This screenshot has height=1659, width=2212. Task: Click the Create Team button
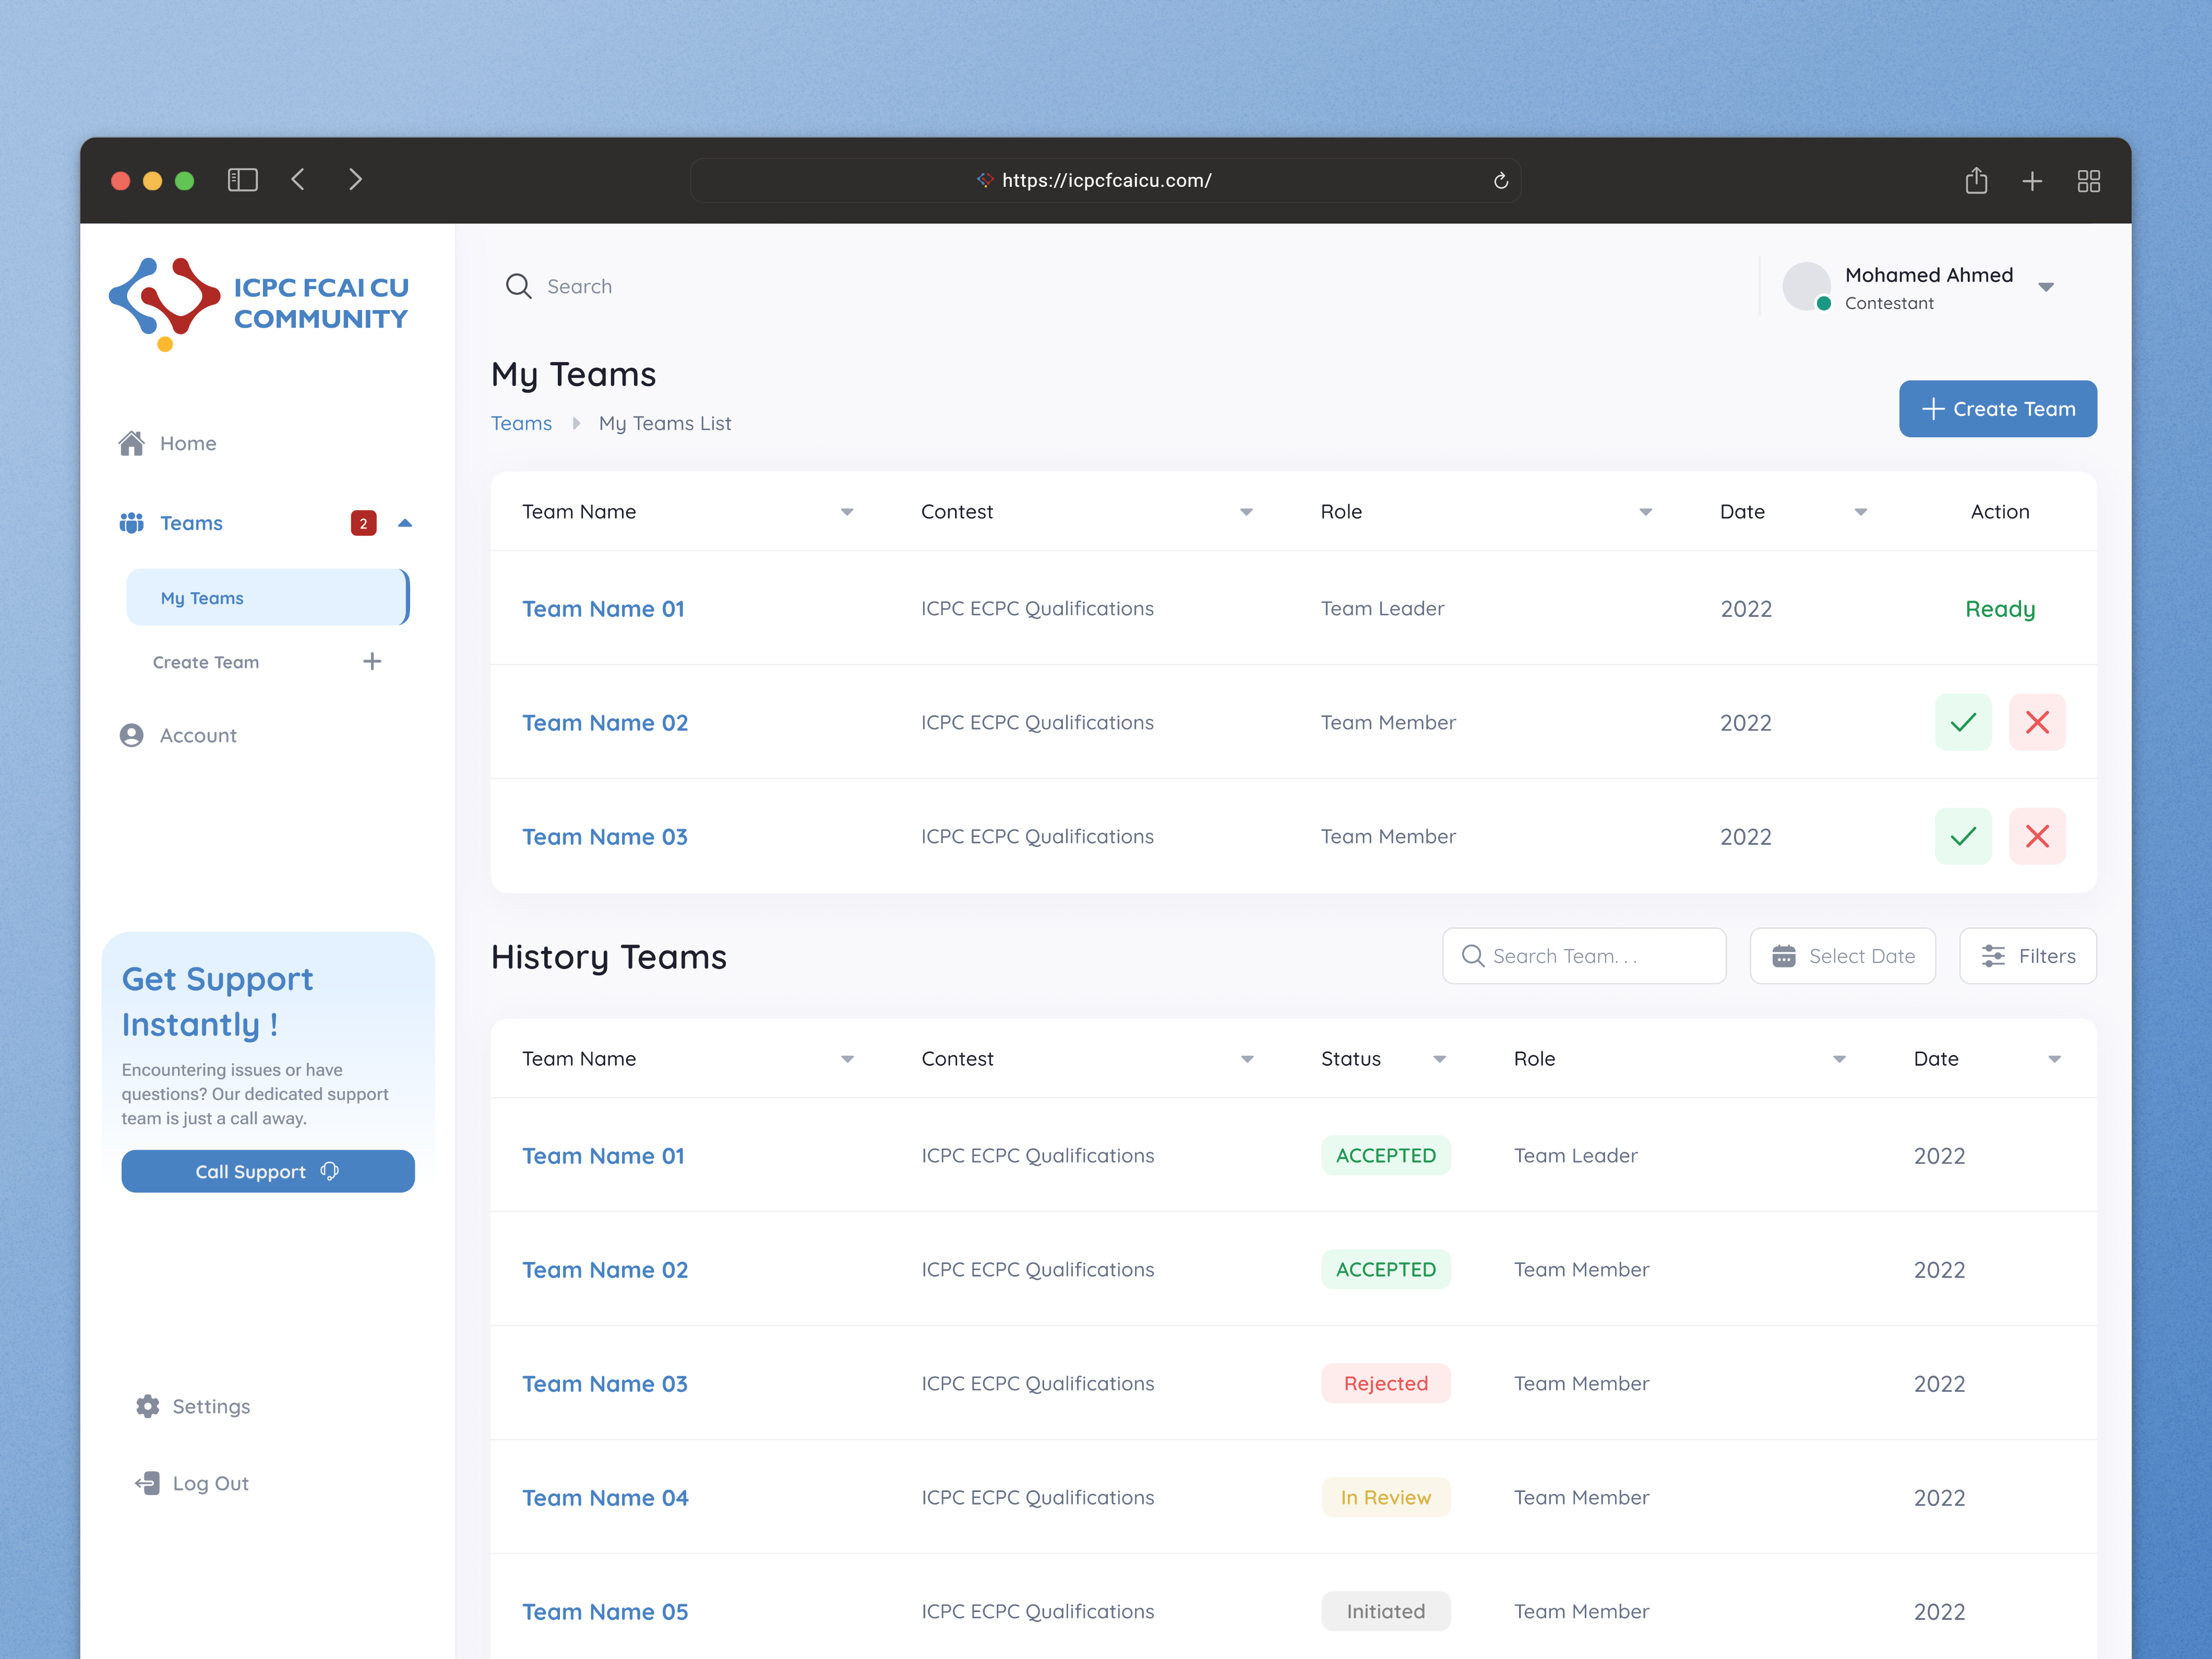click(1997, 408)
